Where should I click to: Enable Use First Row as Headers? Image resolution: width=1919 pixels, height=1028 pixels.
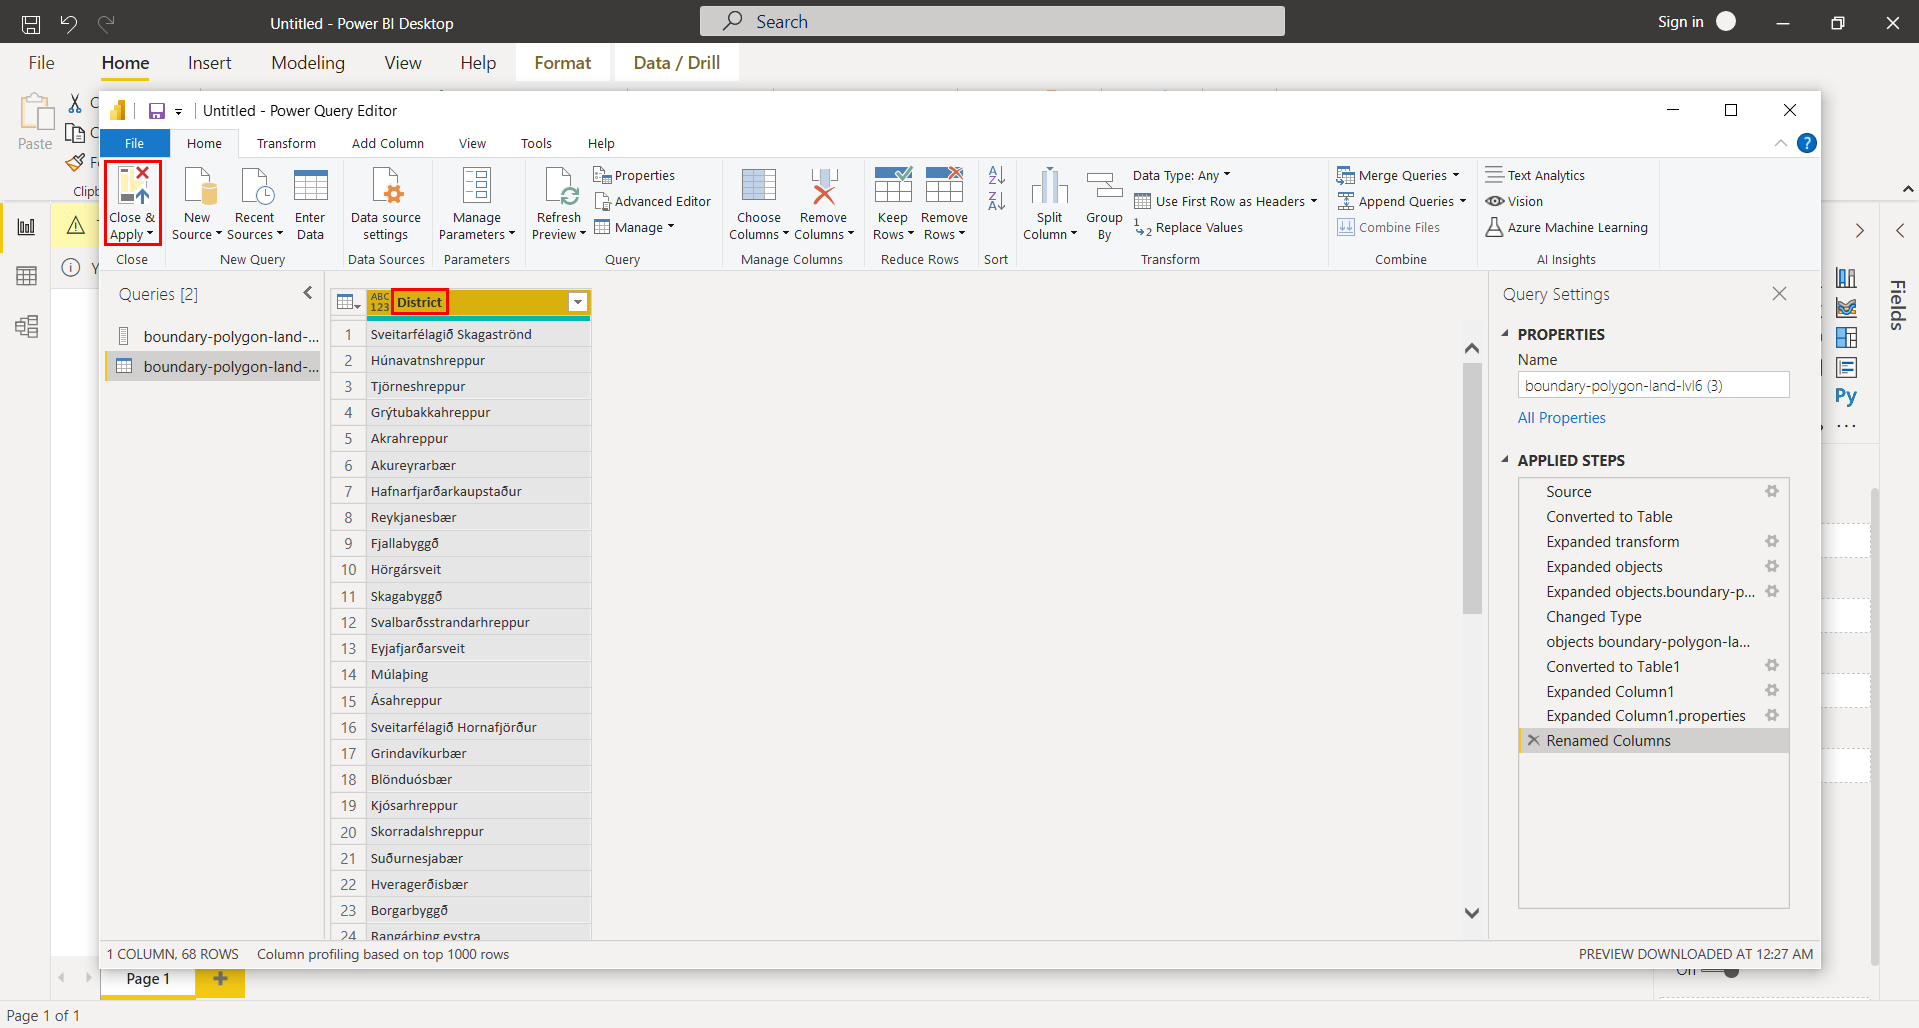click(1224, 200)
